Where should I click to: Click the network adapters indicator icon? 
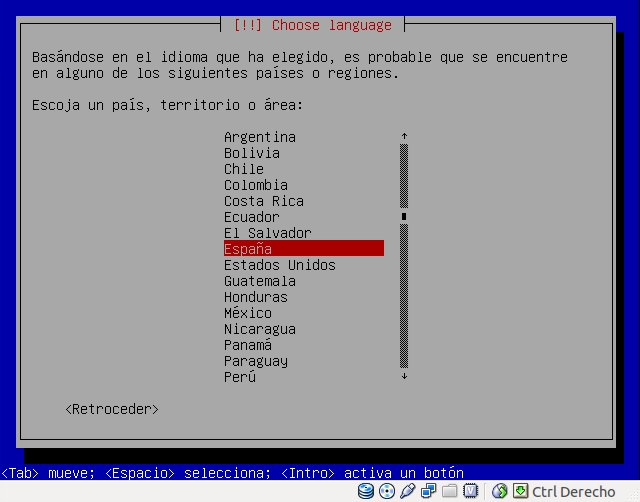coord(428,491)
